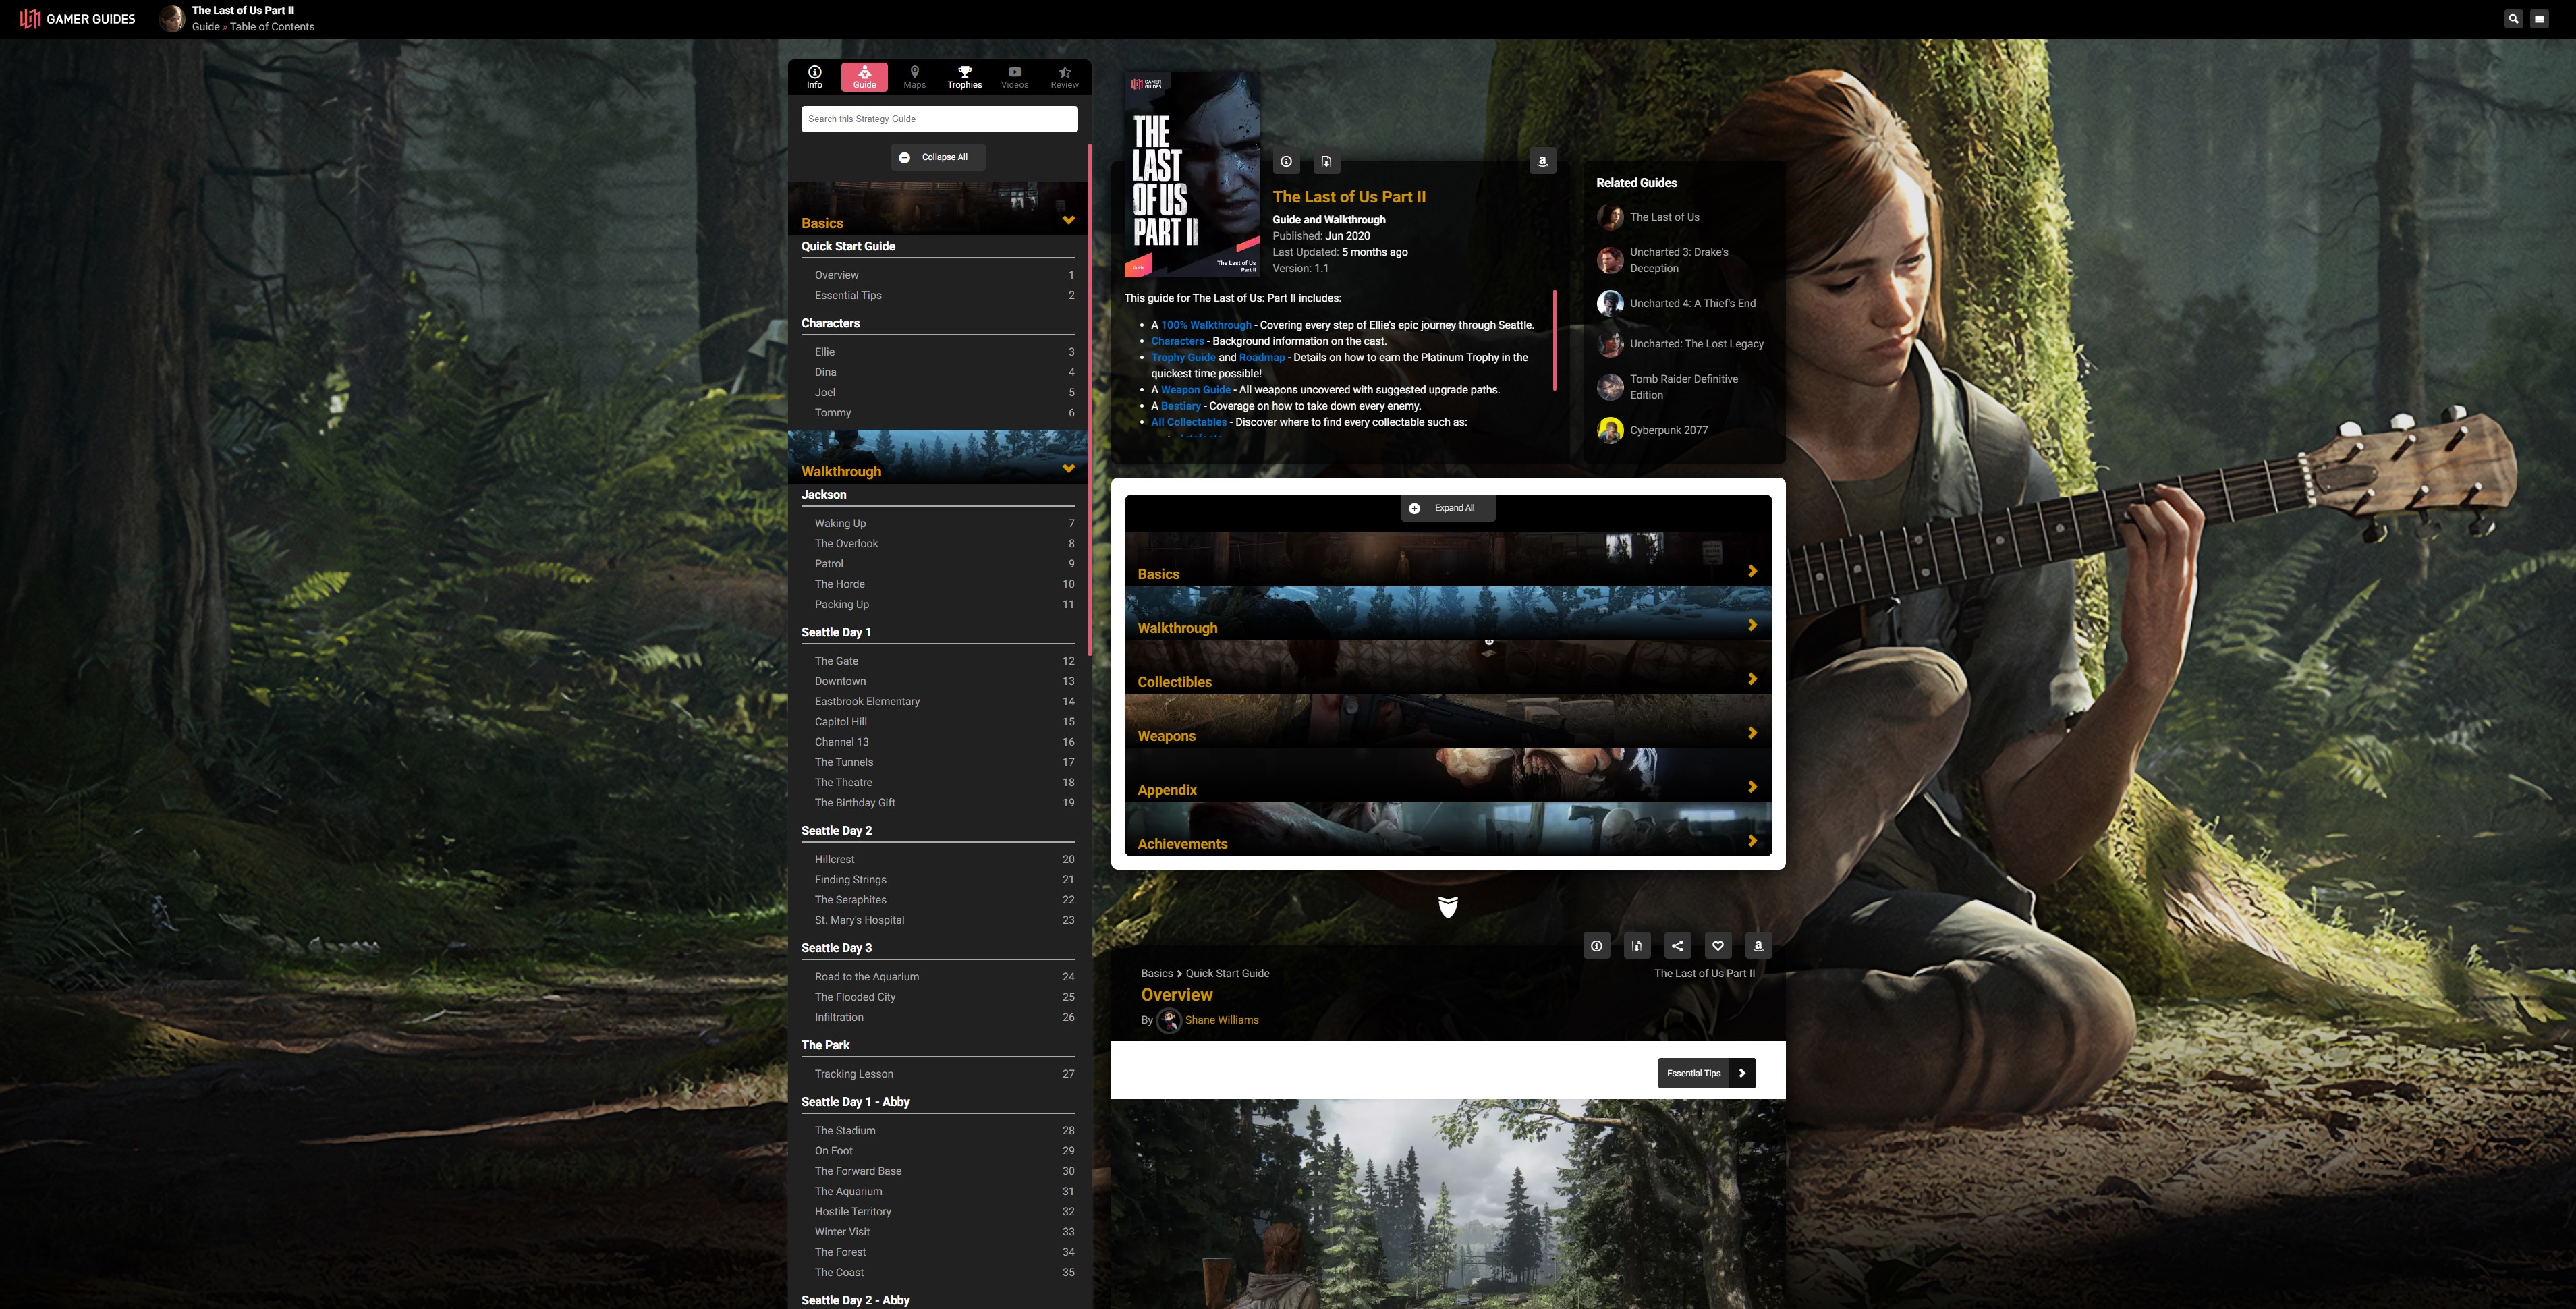Click the game avatar in the header
This screenshot has width=2576, height=1309.
coord(172,19)
